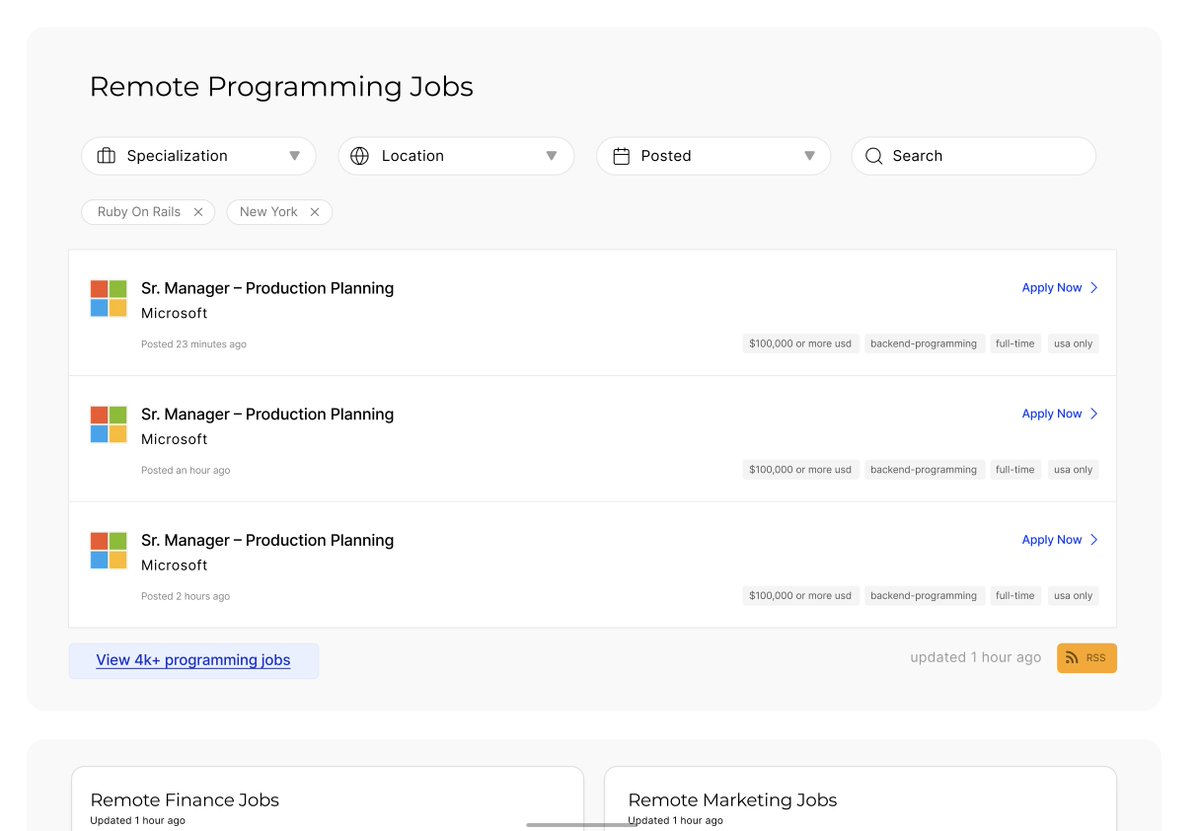Open View 4k+ programming jobs link
1200x831 pixels.
pos(193,660)
